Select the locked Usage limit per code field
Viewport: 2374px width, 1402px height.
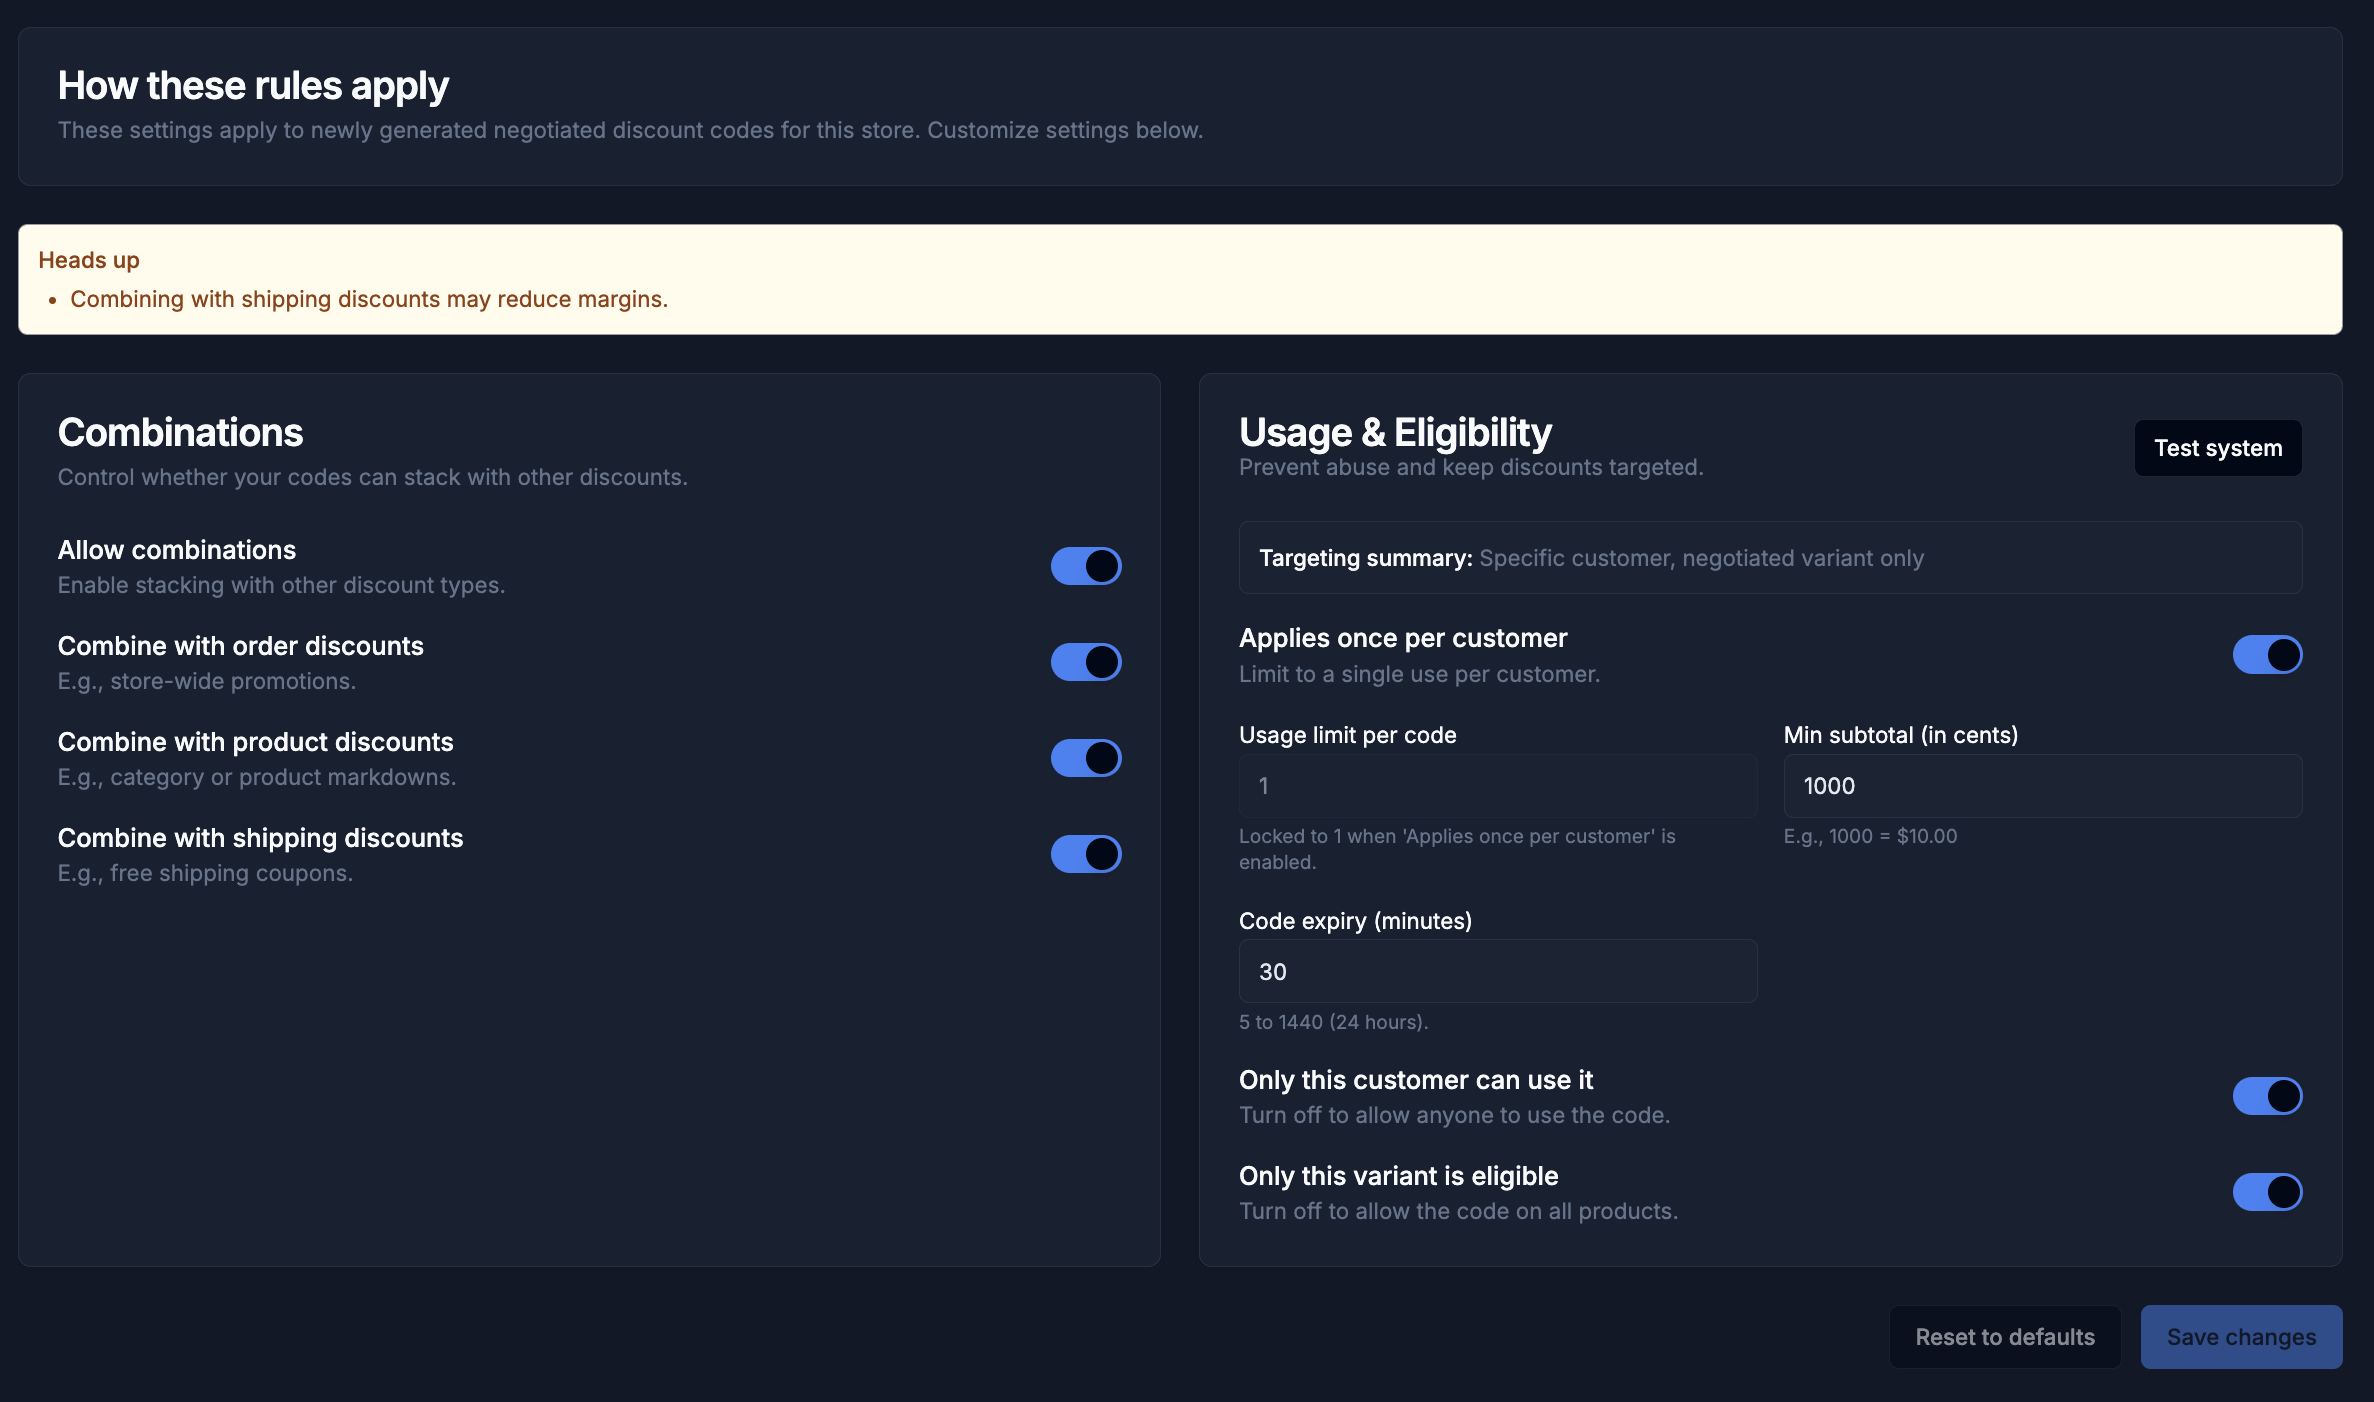click(1496, 785)
